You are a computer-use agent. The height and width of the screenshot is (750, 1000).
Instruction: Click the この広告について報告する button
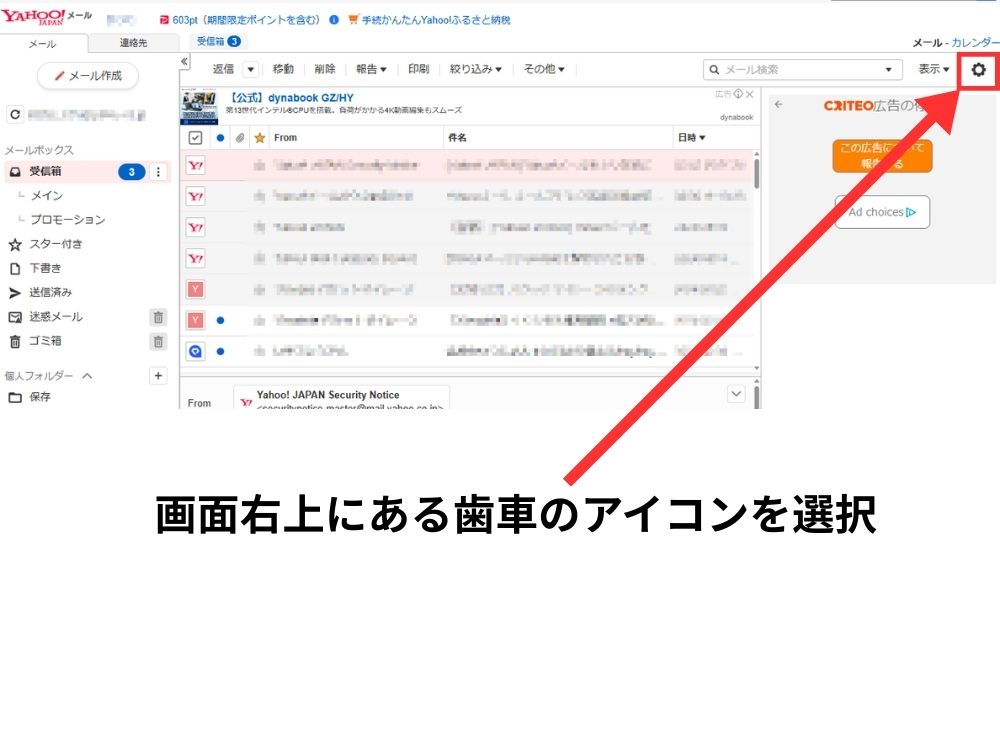tap(881, 156)
